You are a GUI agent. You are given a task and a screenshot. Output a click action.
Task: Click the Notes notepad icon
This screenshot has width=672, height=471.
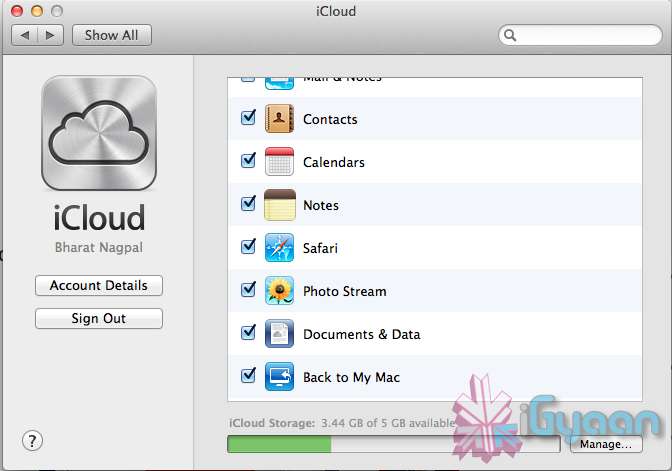point(279,205)
